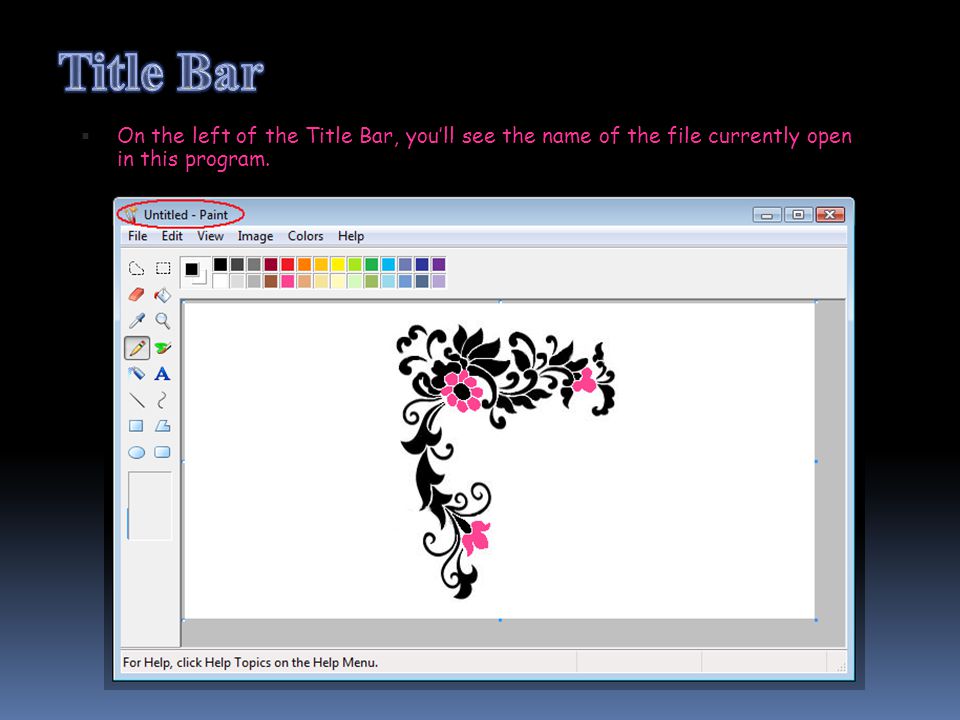The image size is (960, 720).
Task: Select the Text tool (letter A)
Action: coord(163,373)
